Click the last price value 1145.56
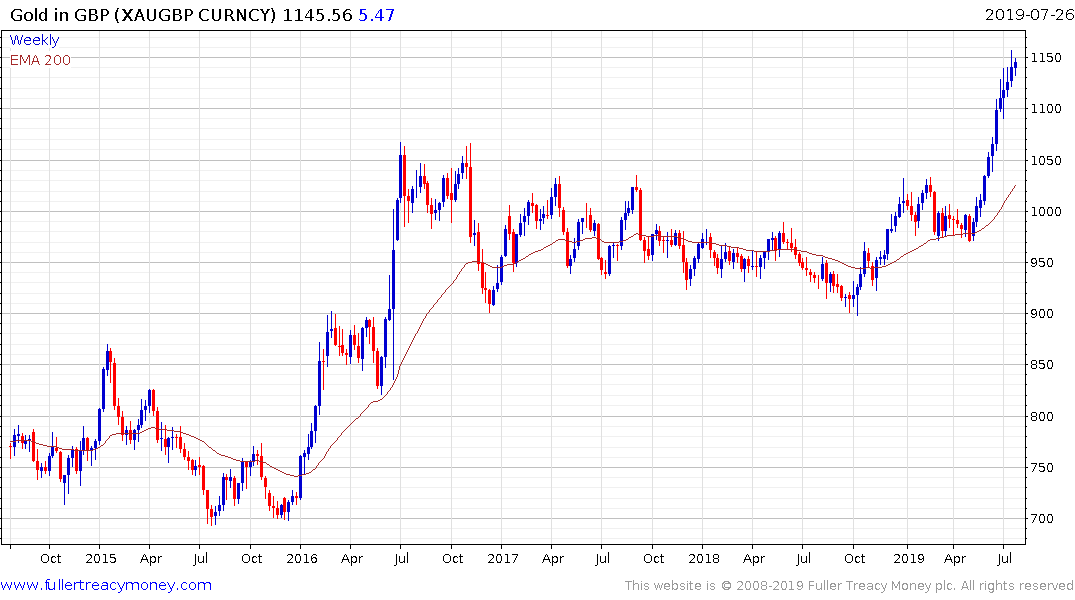 [x=317, y=14]
